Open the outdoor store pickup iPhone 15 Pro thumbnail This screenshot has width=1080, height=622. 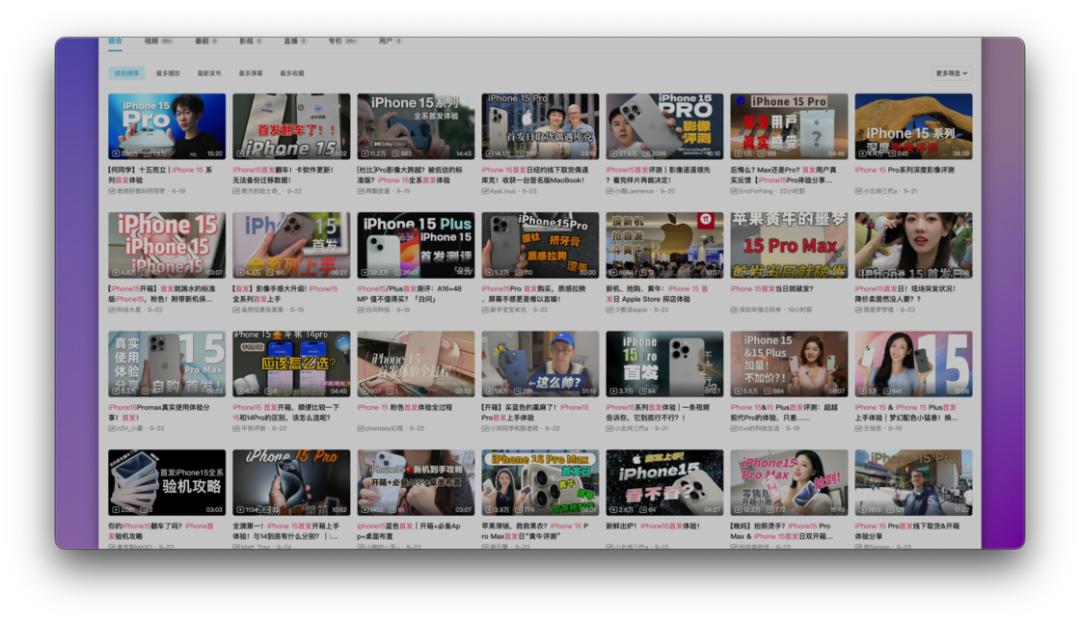(913, 483)
